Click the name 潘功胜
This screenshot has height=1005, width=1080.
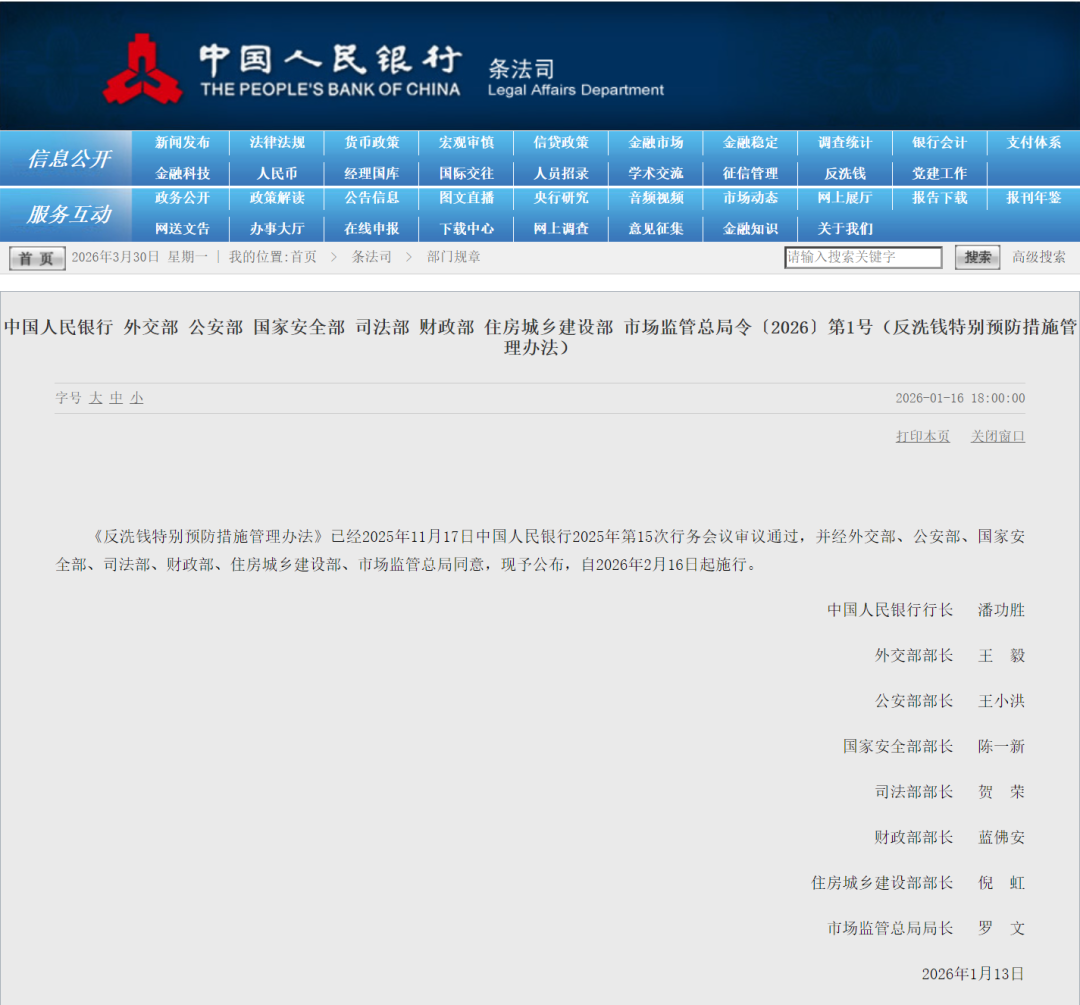(1001, 610)
